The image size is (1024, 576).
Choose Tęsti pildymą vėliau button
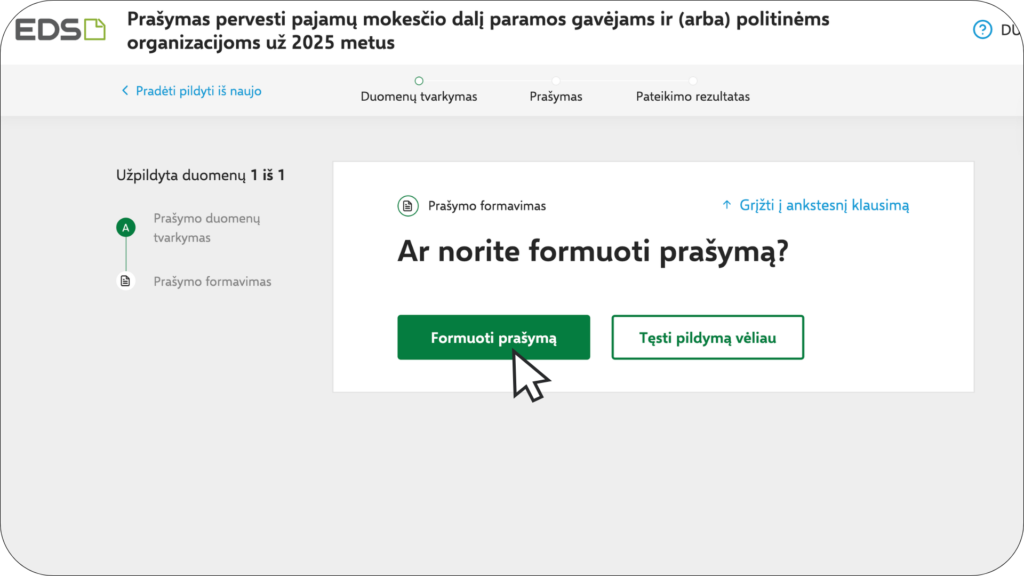pos(707,338)
